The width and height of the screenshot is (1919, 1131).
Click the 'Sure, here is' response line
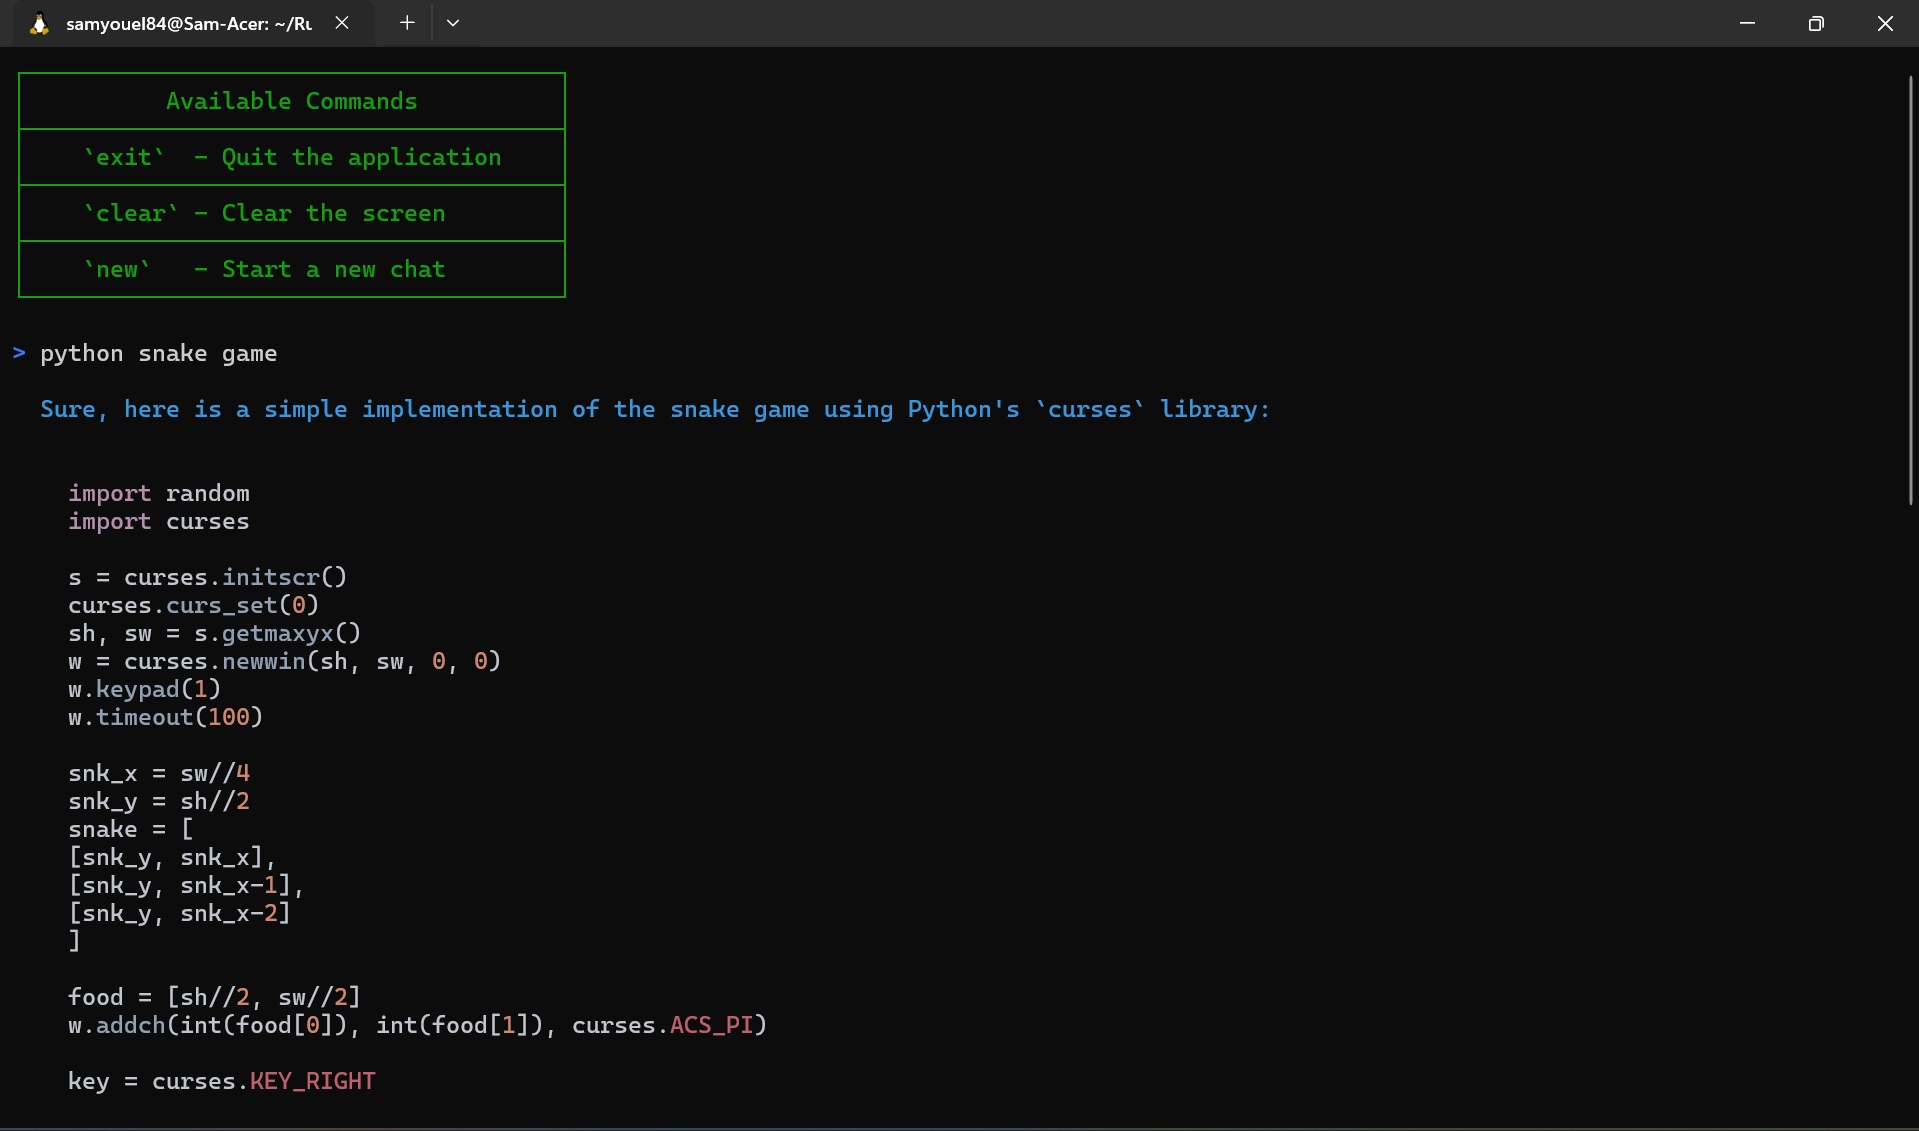pyautogui.click(x=654, y=409)
